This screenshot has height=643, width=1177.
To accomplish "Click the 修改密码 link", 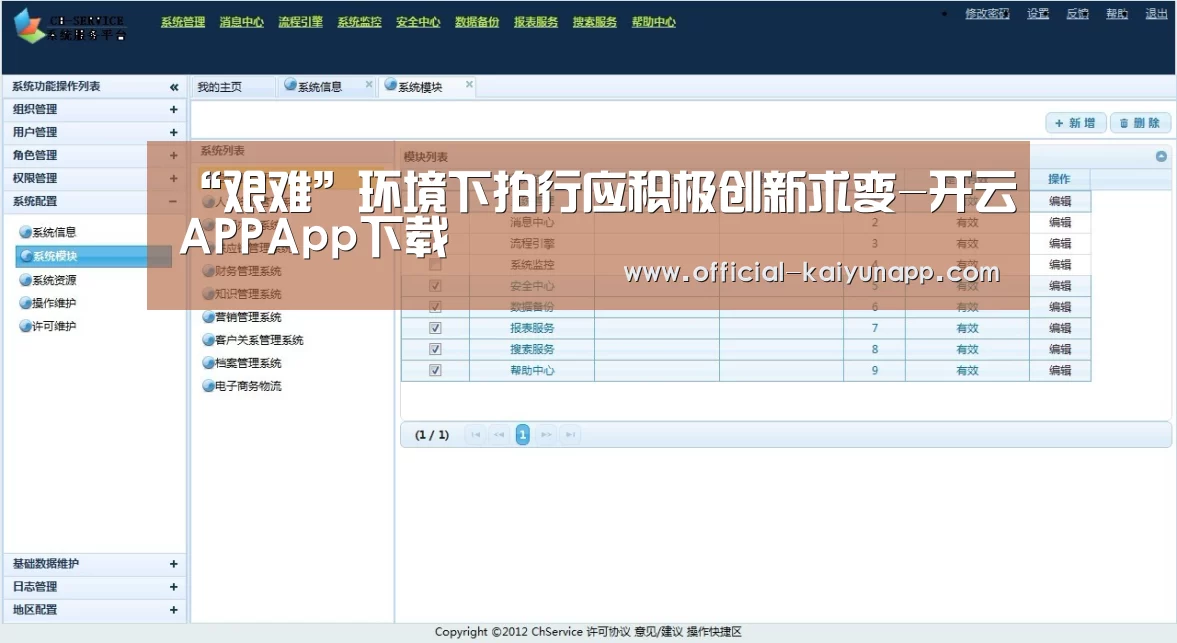I will point(987,14).
